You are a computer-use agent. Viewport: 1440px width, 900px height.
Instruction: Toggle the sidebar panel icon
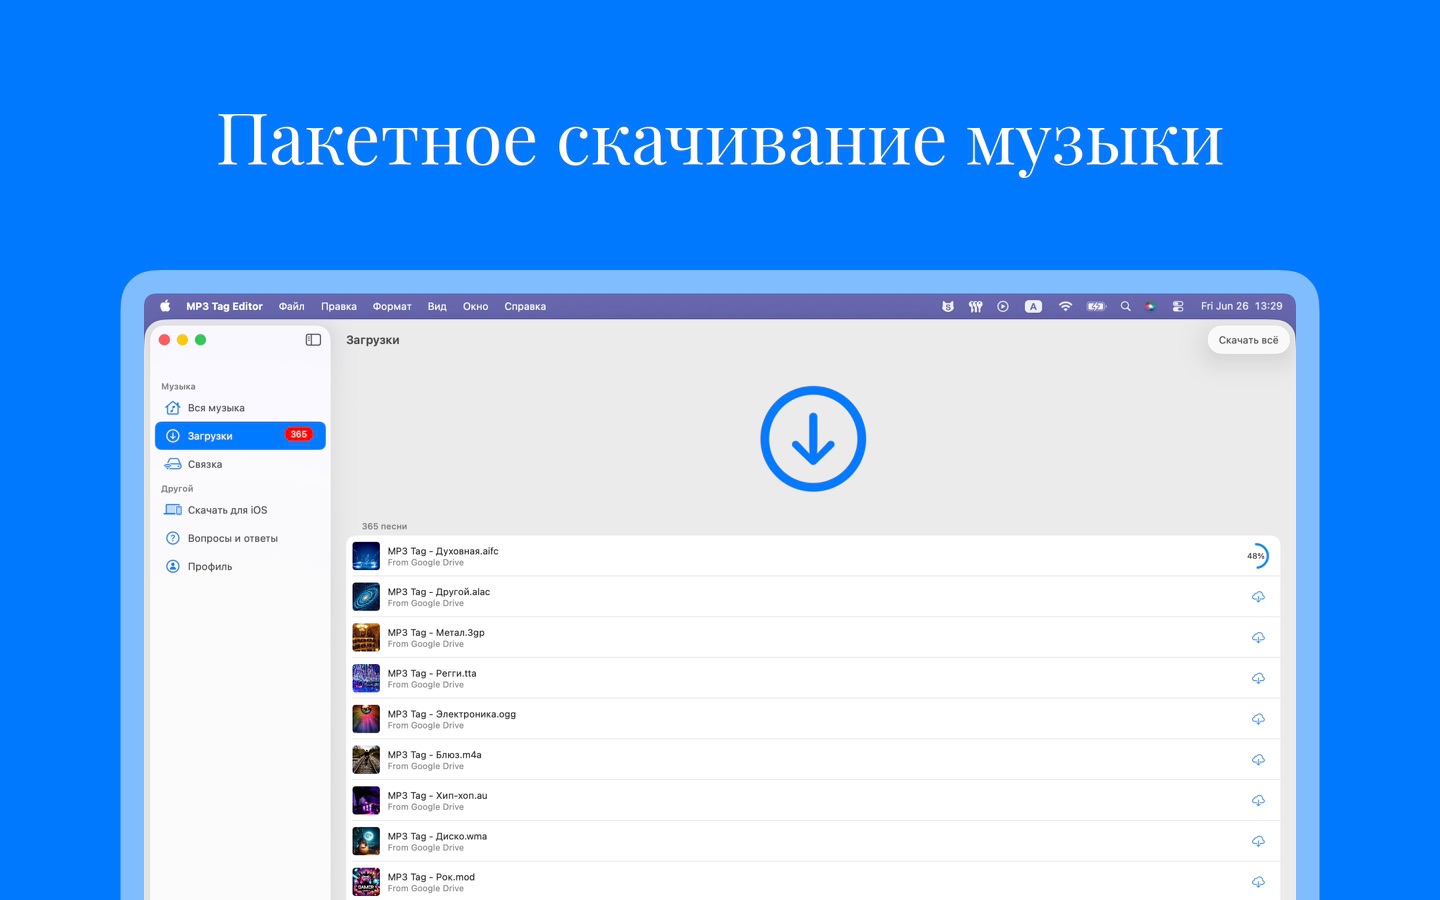pos(313,340)
